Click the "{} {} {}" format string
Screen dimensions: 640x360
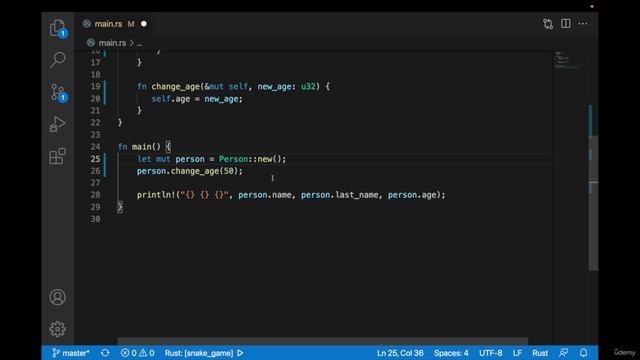point(204,195)
